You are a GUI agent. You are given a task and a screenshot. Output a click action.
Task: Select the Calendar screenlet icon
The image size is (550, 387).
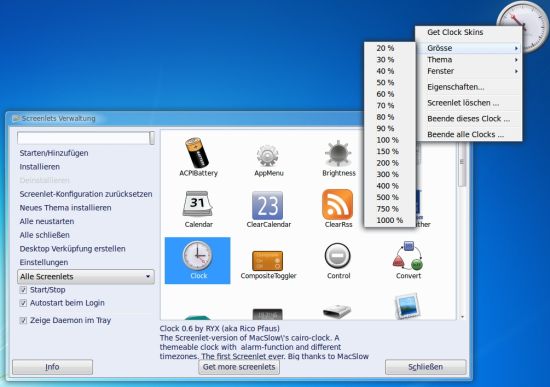[x=197, y=203]
